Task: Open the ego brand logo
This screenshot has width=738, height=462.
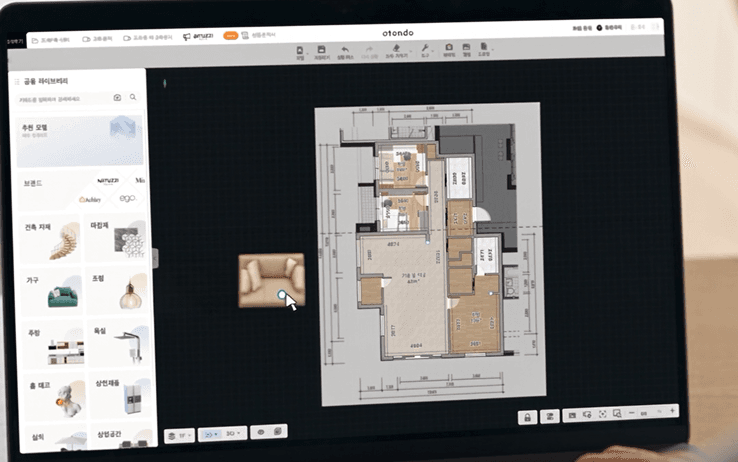Action: point(128,199)
